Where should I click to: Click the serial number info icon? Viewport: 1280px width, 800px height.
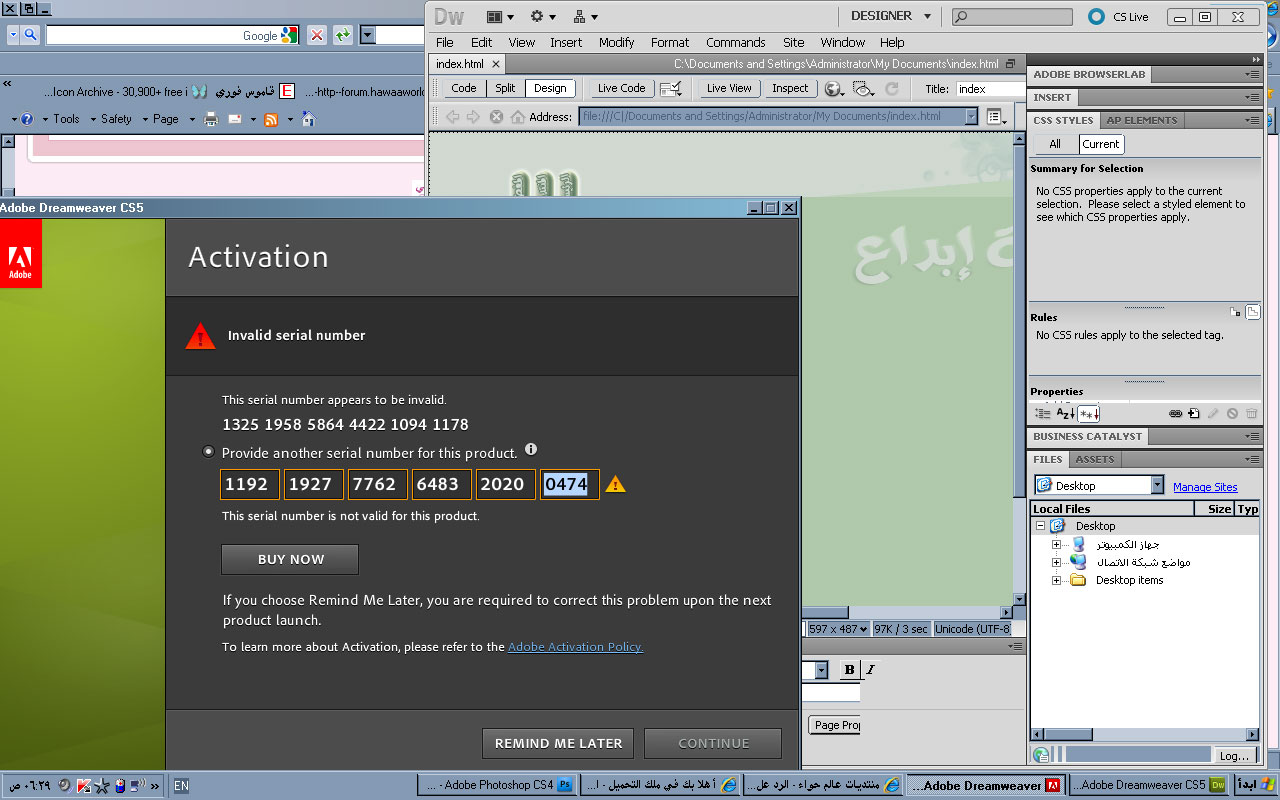[531, 450]
